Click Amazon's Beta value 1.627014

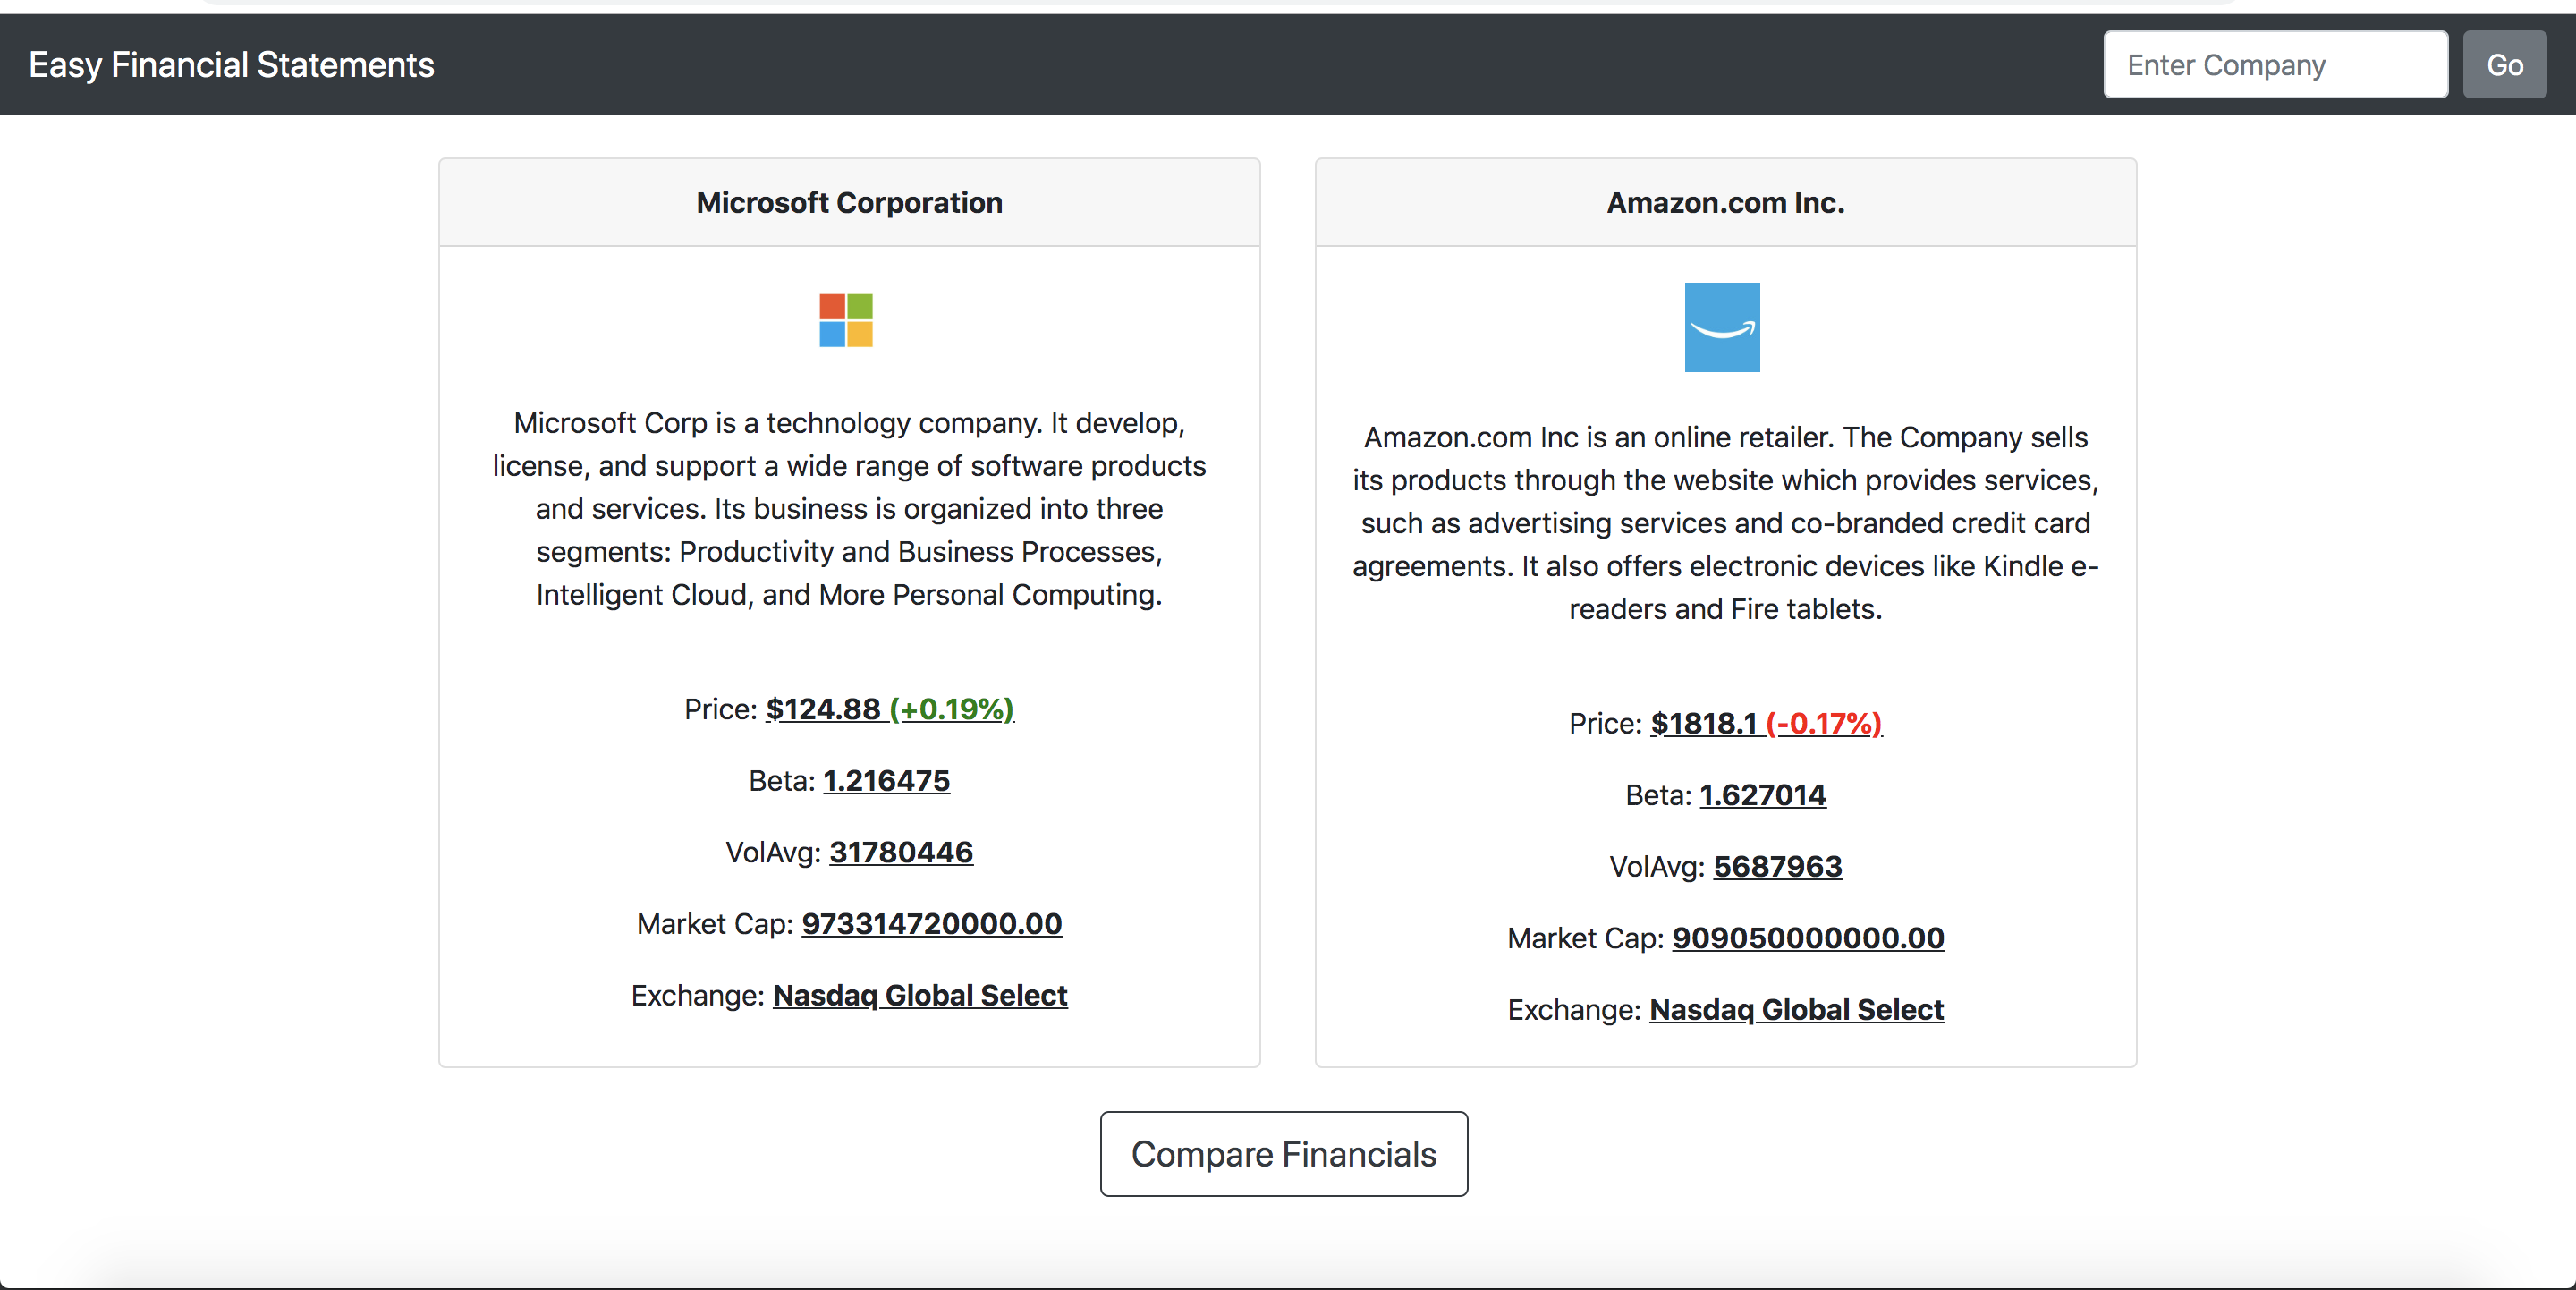[1762, 795]
